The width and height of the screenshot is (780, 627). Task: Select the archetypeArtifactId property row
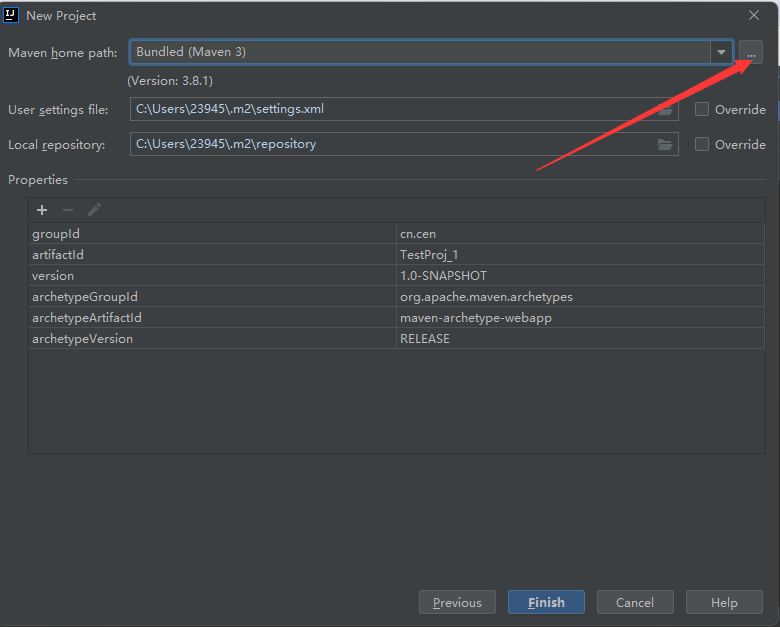(x=396, y=317)
